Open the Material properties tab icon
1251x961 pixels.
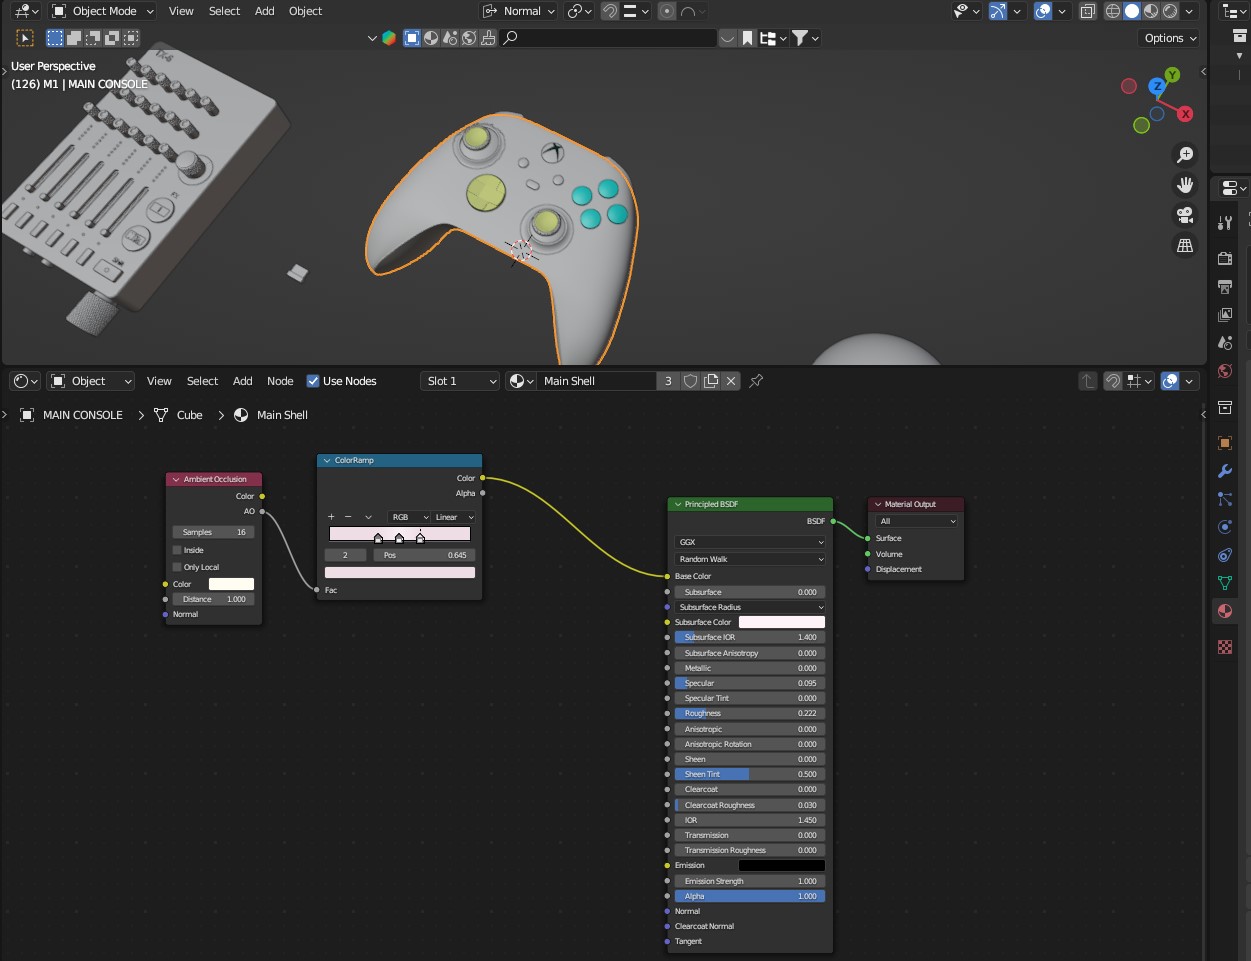pyautogui.click(x=1225, y=611)
